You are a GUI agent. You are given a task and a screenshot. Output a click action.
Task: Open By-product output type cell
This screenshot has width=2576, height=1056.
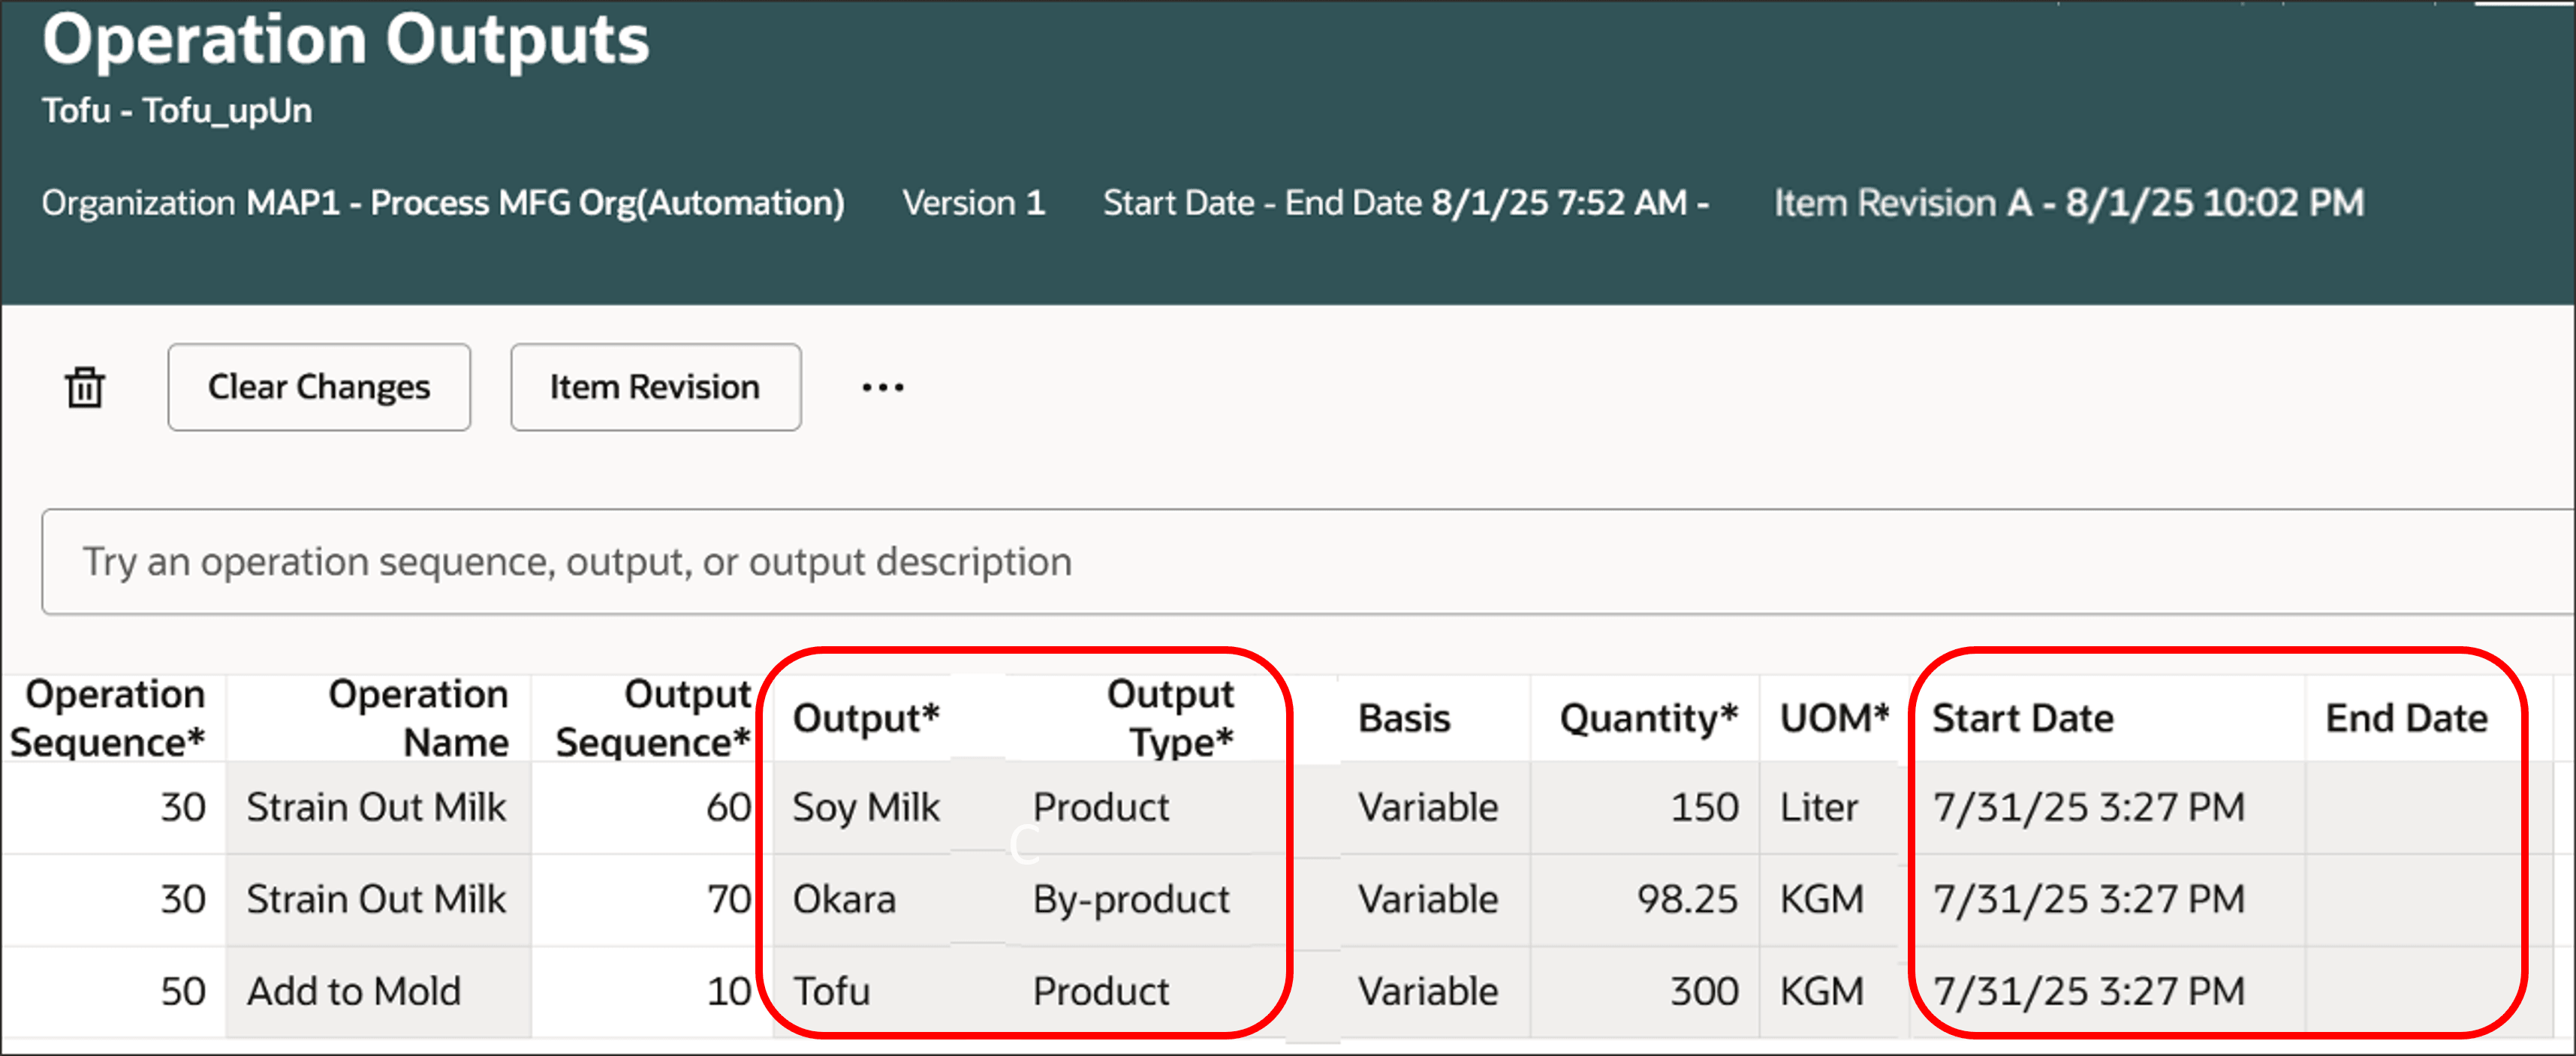tap(1131, 899)
